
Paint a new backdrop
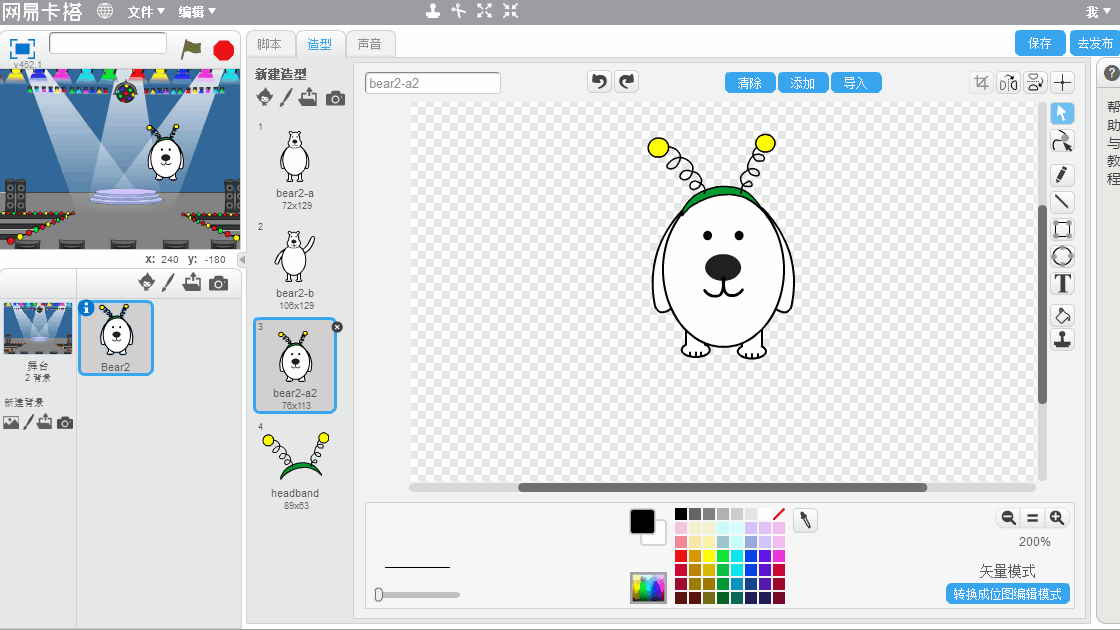29,422
